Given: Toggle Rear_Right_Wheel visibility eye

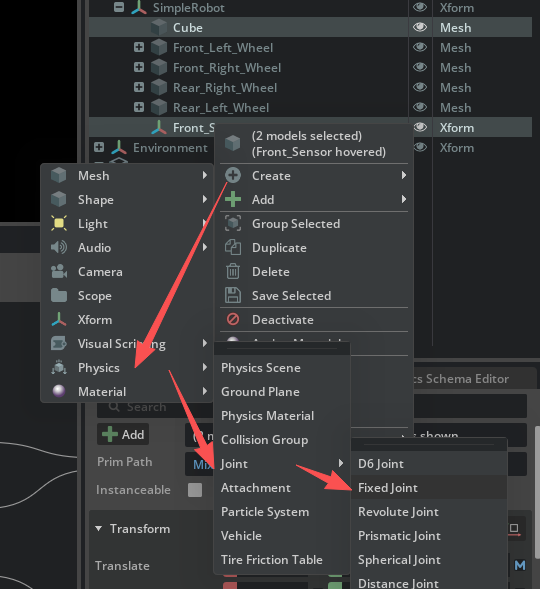Looking at the screenshot, I should point(420,87).
